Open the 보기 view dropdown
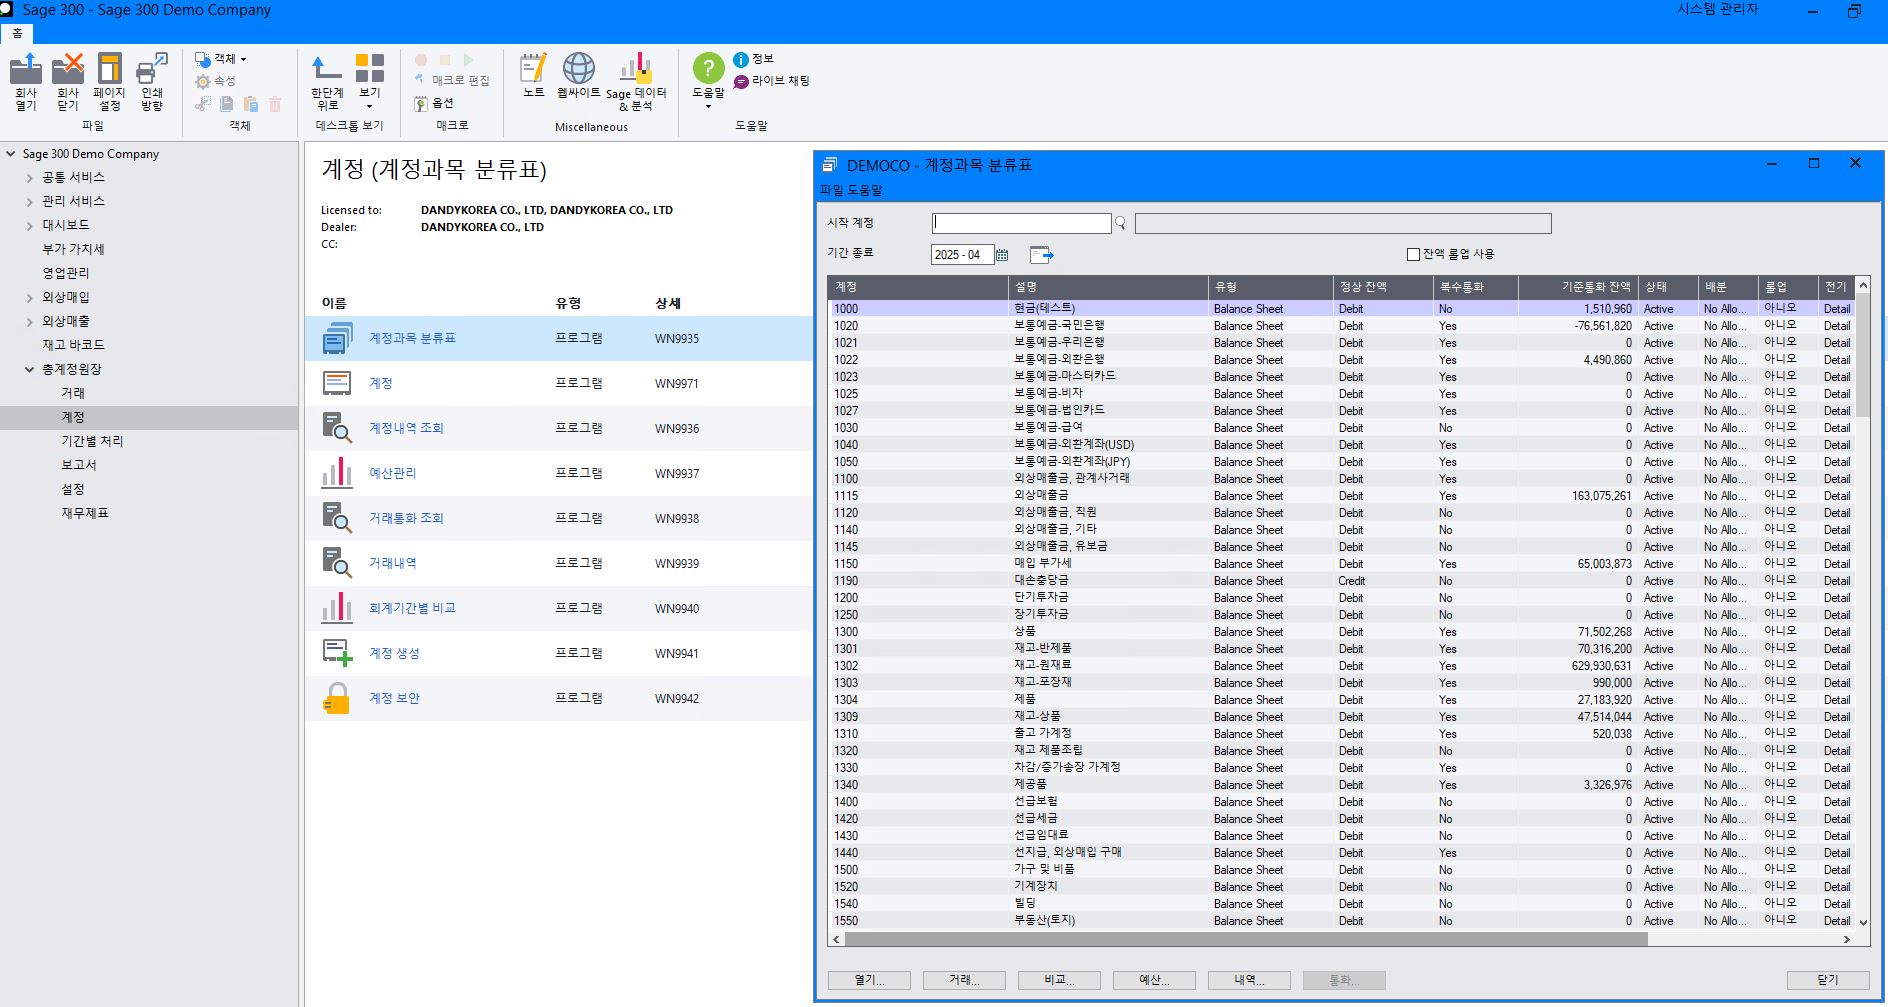The height and width of the screenshot is (1007, 1888). point(369,81)
